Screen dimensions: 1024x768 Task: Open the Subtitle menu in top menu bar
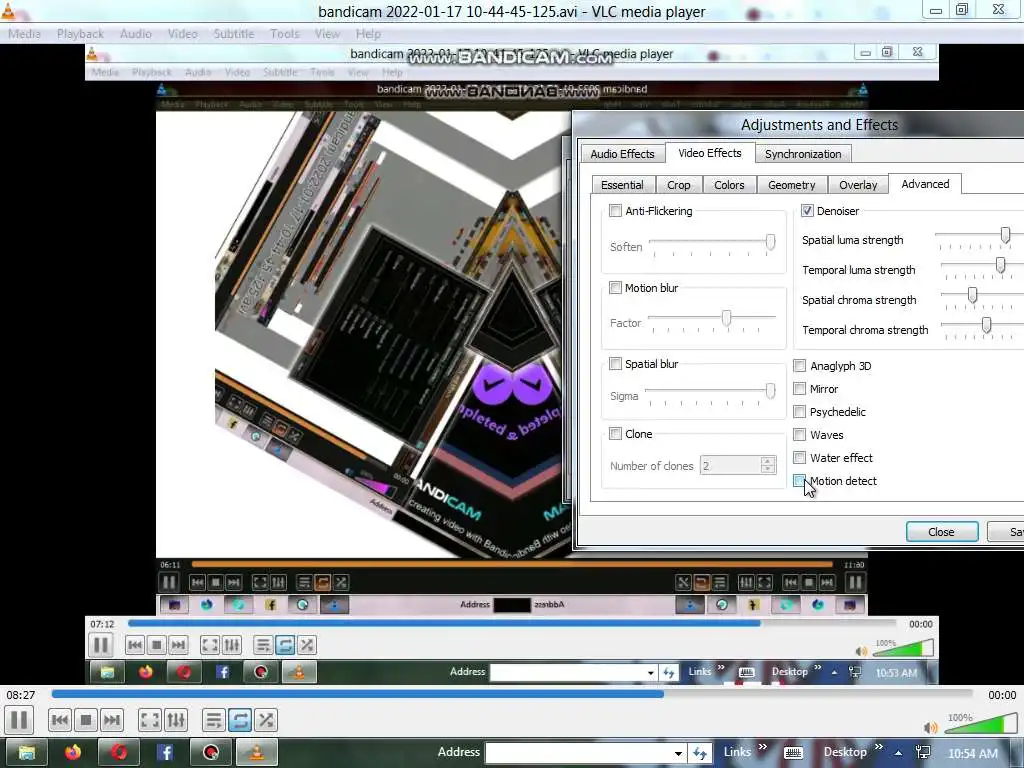click(x=234, y=34)
